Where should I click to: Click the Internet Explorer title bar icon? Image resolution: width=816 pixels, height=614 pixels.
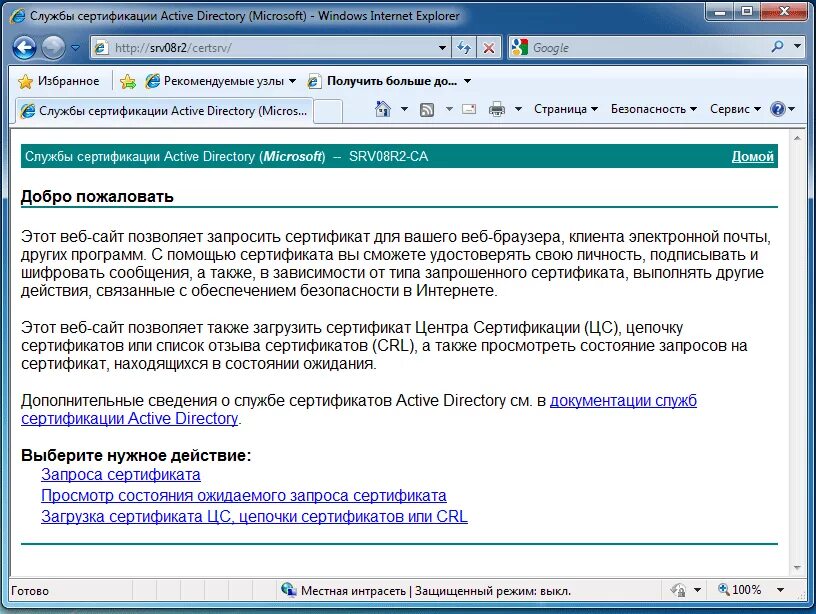tap(17, 16)
